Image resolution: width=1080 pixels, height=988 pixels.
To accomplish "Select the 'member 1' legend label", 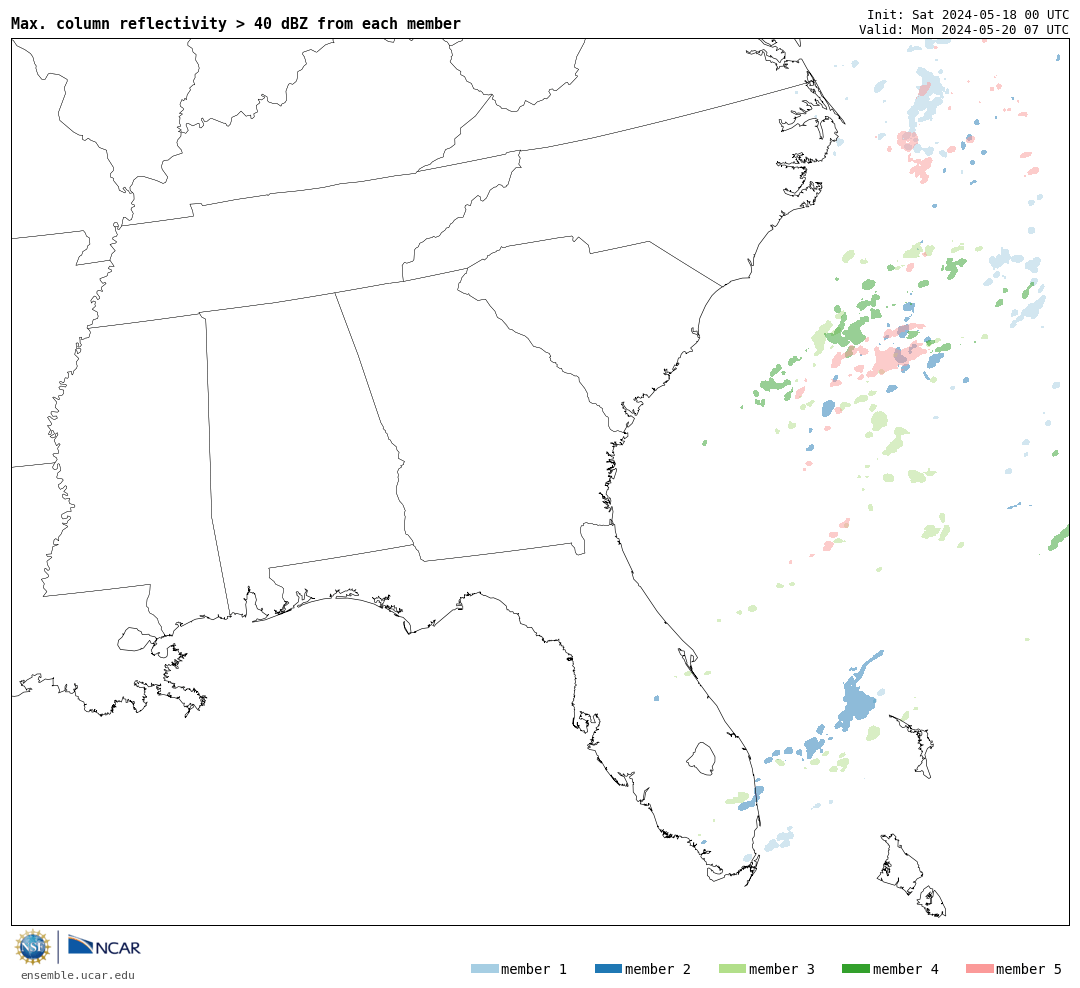I will point(534,969).
